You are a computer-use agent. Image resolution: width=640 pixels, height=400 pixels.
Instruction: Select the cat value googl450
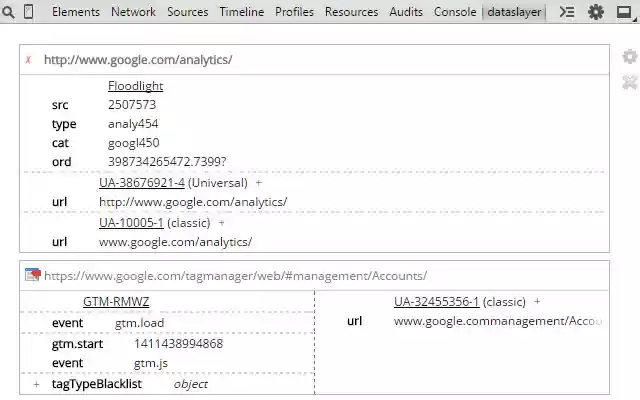point(133,143)
